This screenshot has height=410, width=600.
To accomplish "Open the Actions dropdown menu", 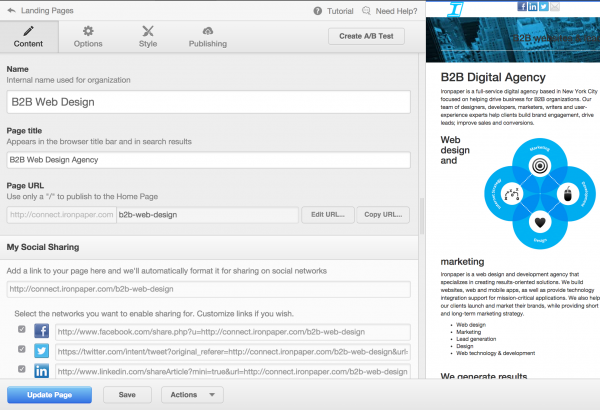I will [x=192, y=395].
